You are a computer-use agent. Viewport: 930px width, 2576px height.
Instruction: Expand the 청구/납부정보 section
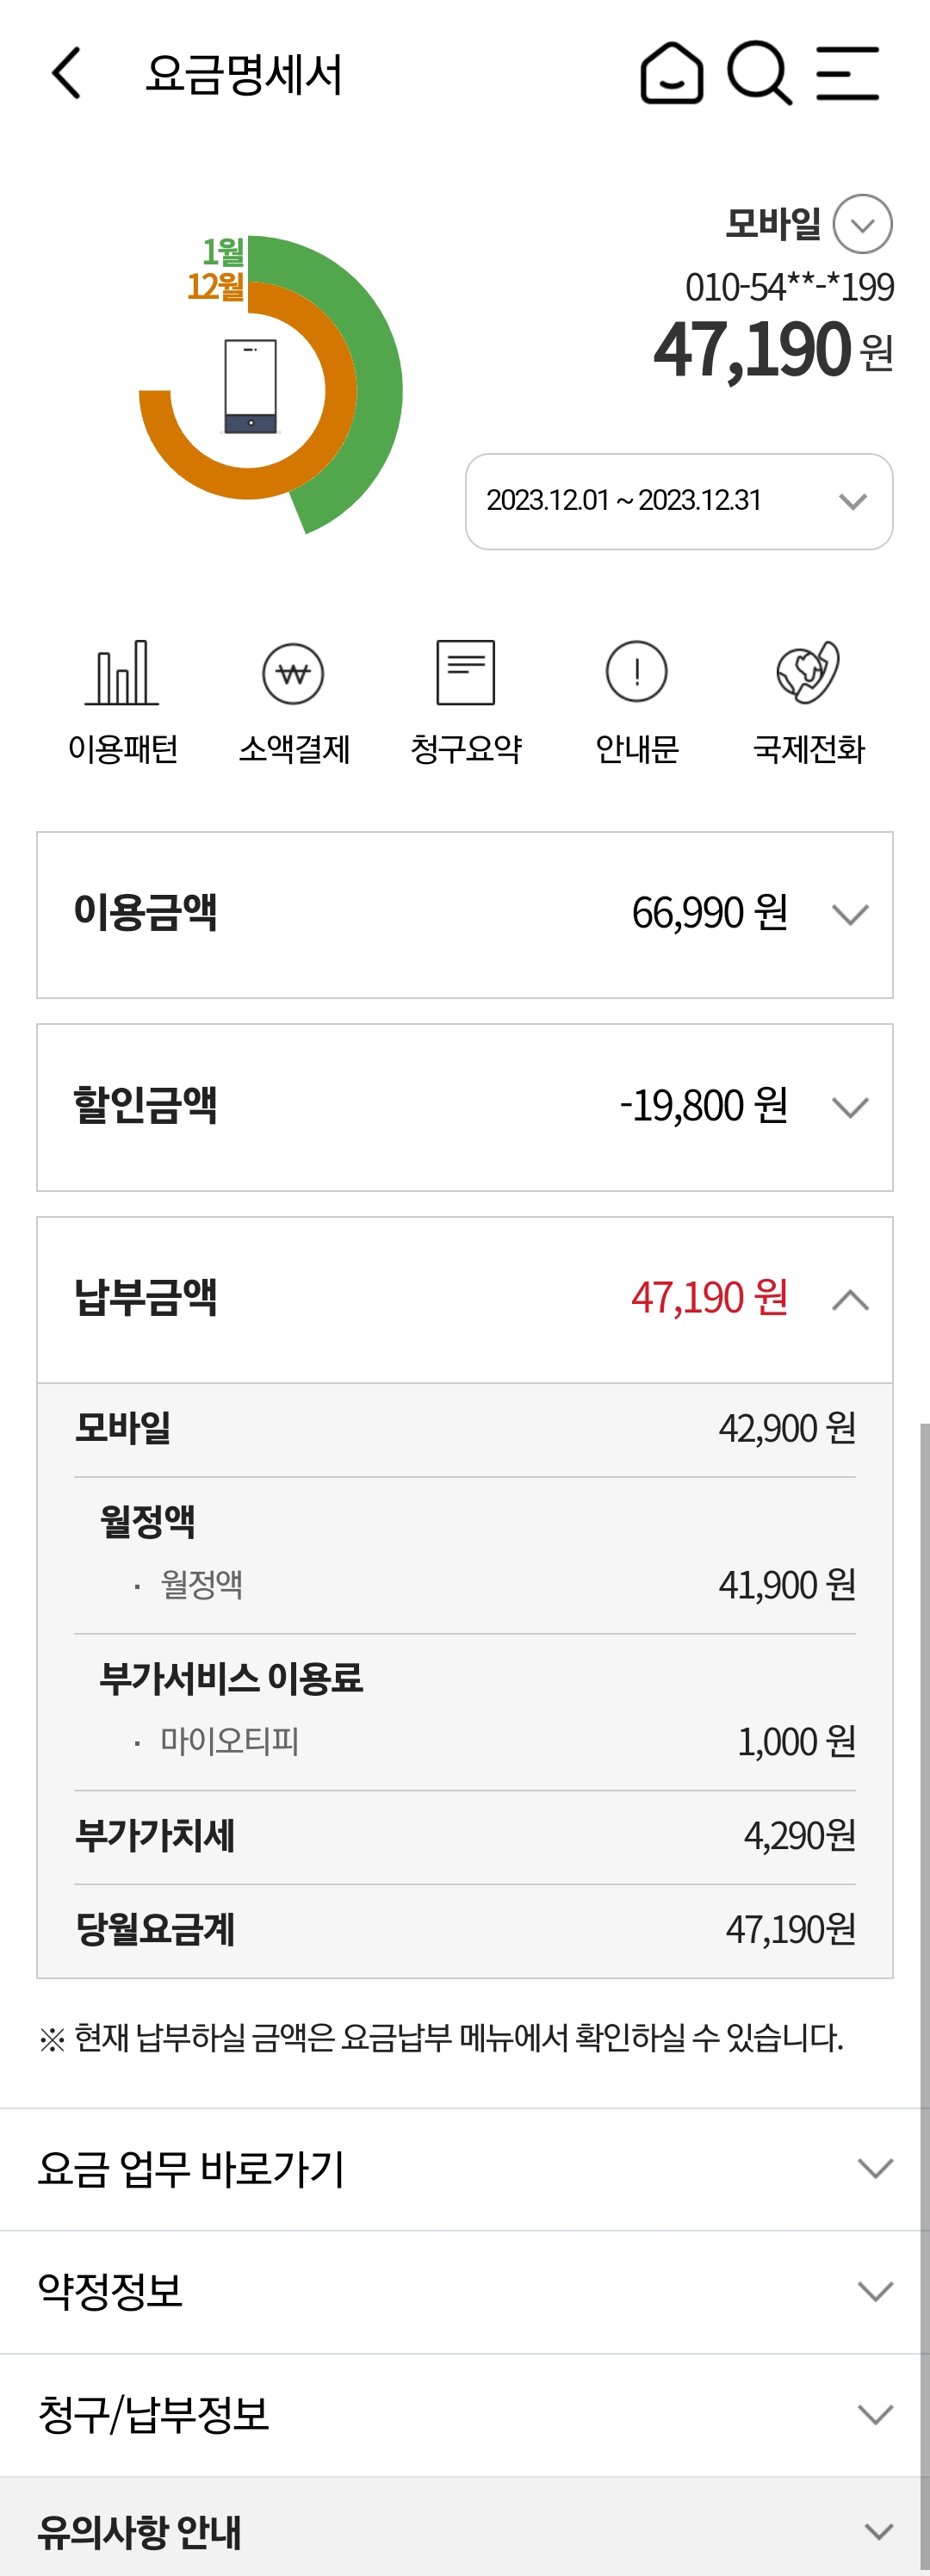coord(875,2415)
